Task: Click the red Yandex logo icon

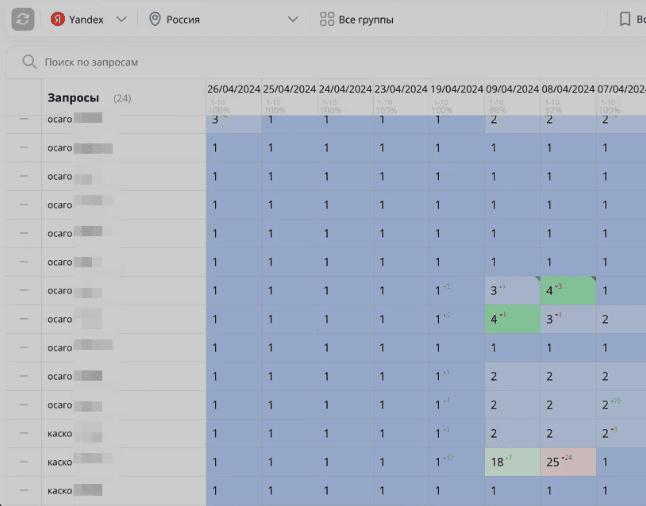Action: tap(58, 19)
